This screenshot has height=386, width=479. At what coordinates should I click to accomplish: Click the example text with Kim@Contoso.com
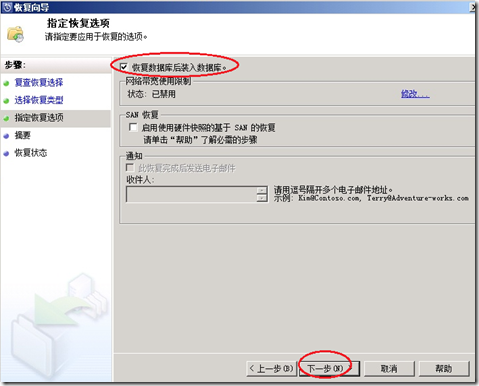371,198
